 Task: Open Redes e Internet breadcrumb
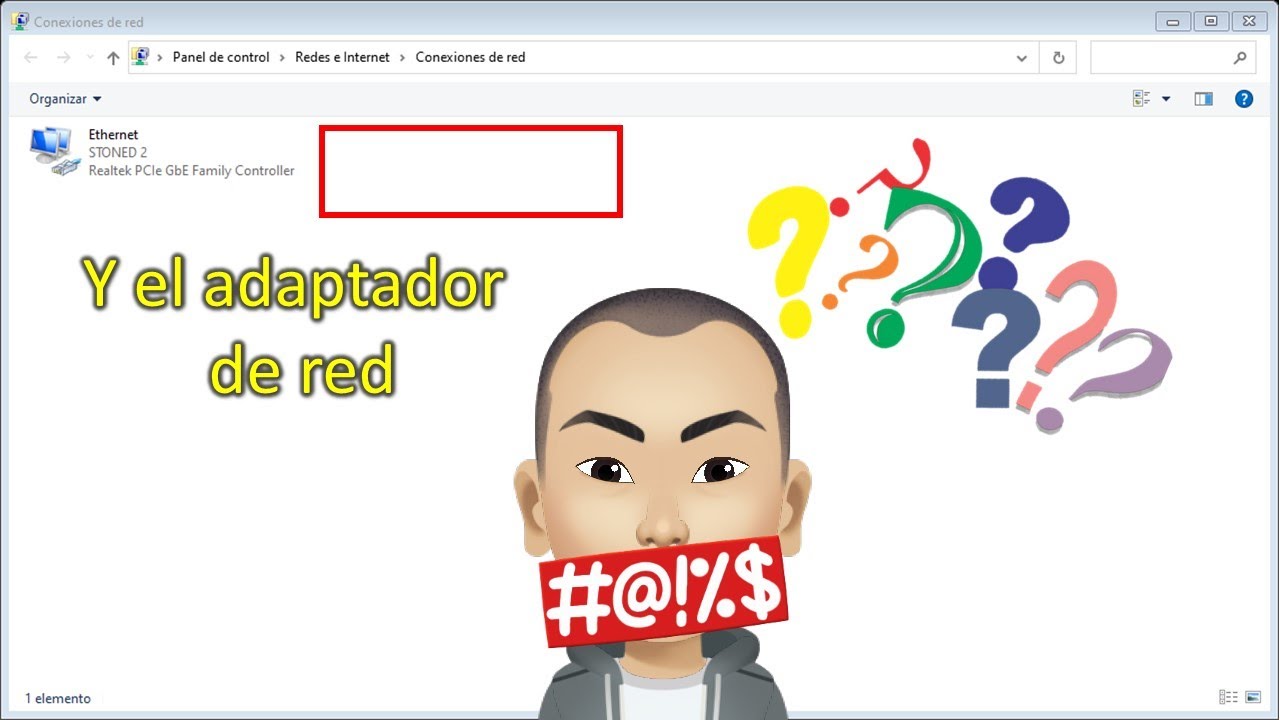coord(342,58)
